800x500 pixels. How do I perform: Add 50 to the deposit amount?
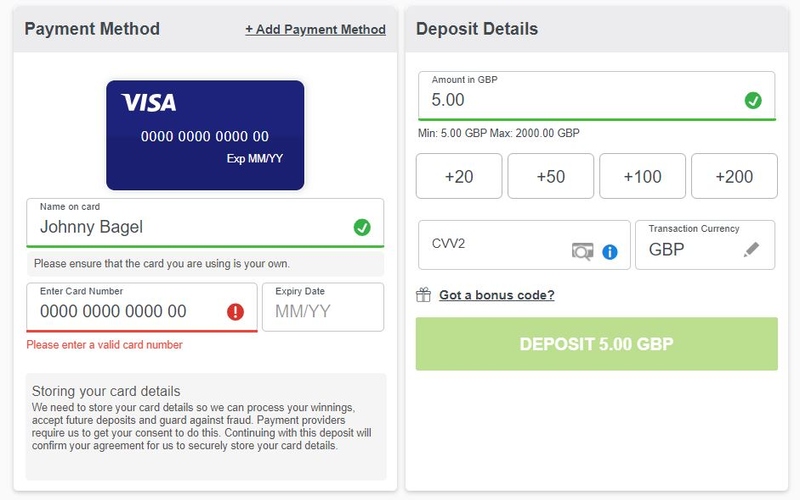pos(551,176)
